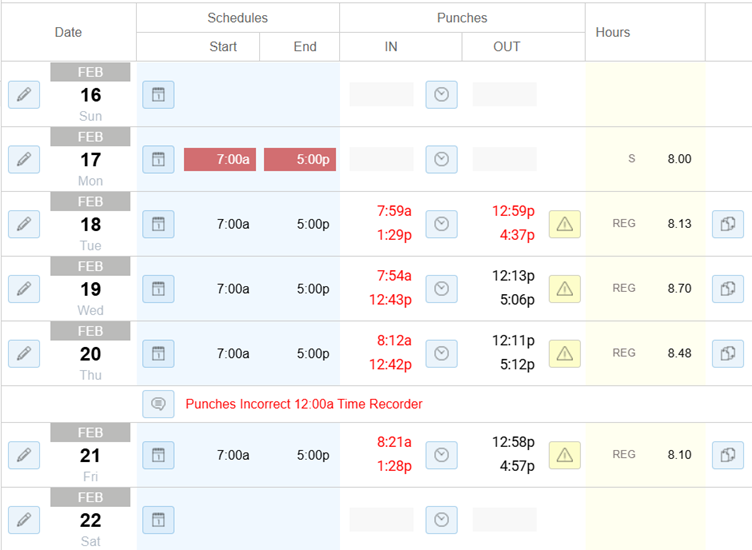Viewport: 752px width, 550px height.
Task: Click the Punches IN column header
Action: 391,47
